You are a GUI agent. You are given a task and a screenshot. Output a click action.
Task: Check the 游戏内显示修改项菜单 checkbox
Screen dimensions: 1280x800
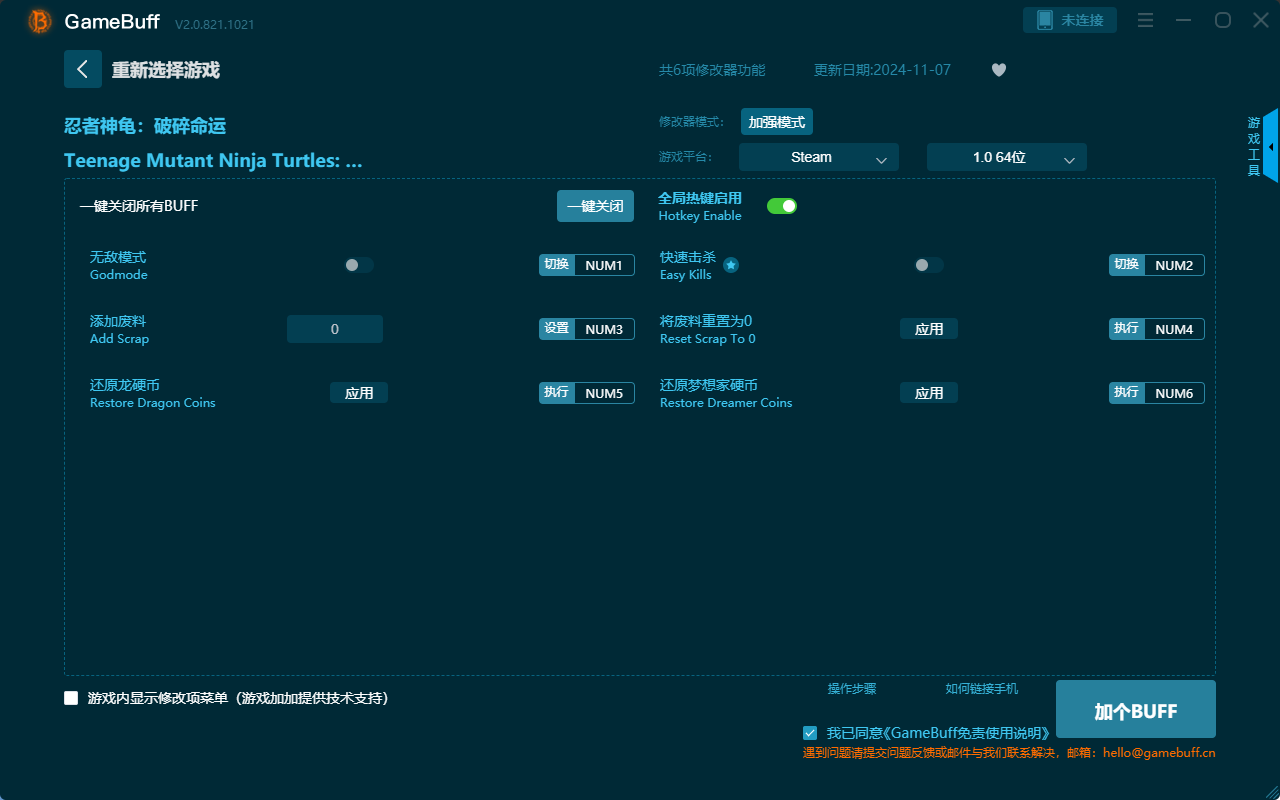point(71,698)
